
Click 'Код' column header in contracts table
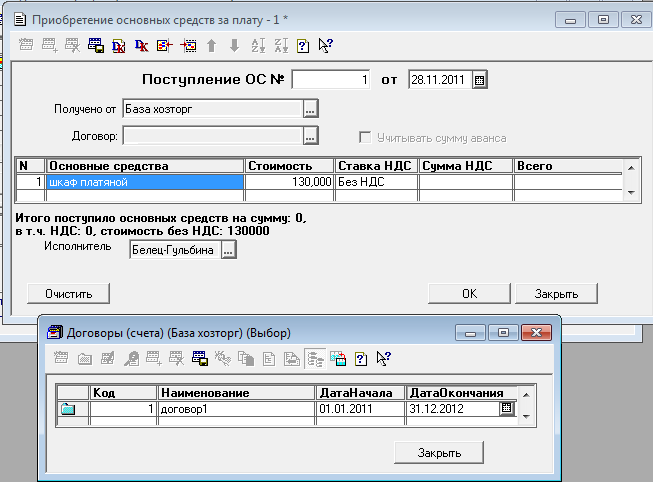[x=123, y=393]
